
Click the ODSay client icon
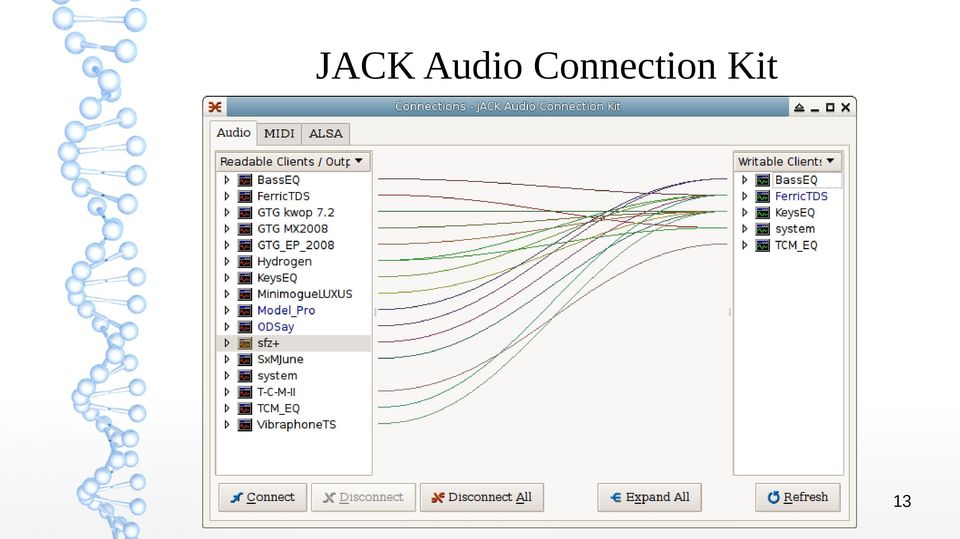click(245, 327)
